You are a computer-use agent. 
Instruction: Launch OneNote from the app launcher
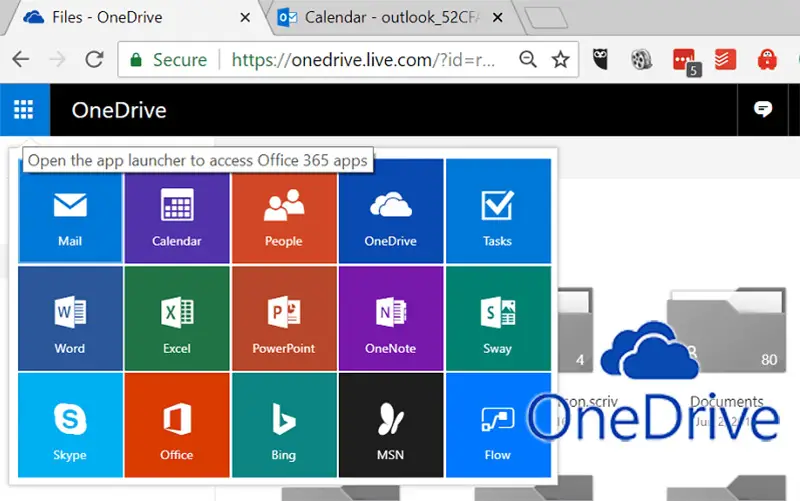(x=391, y=318)
